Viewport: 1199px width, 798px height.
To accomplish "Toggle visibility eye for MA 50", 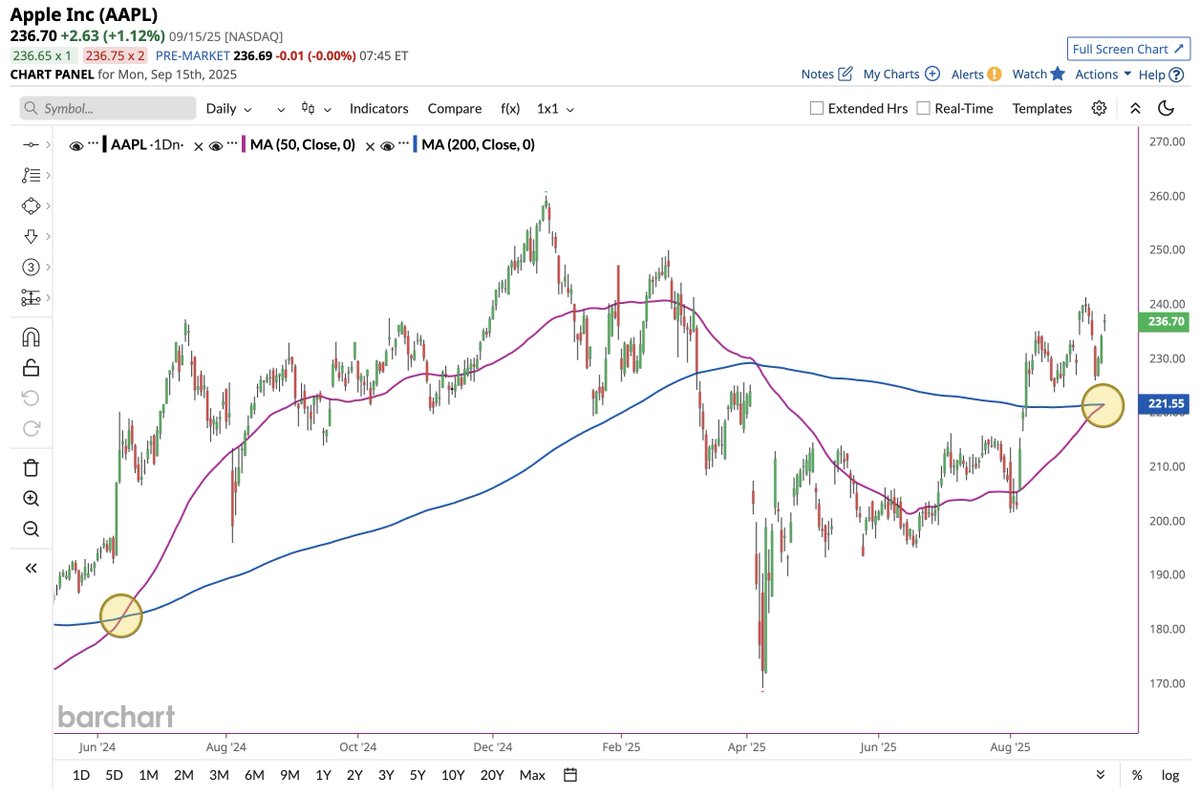I will point(216,145).
